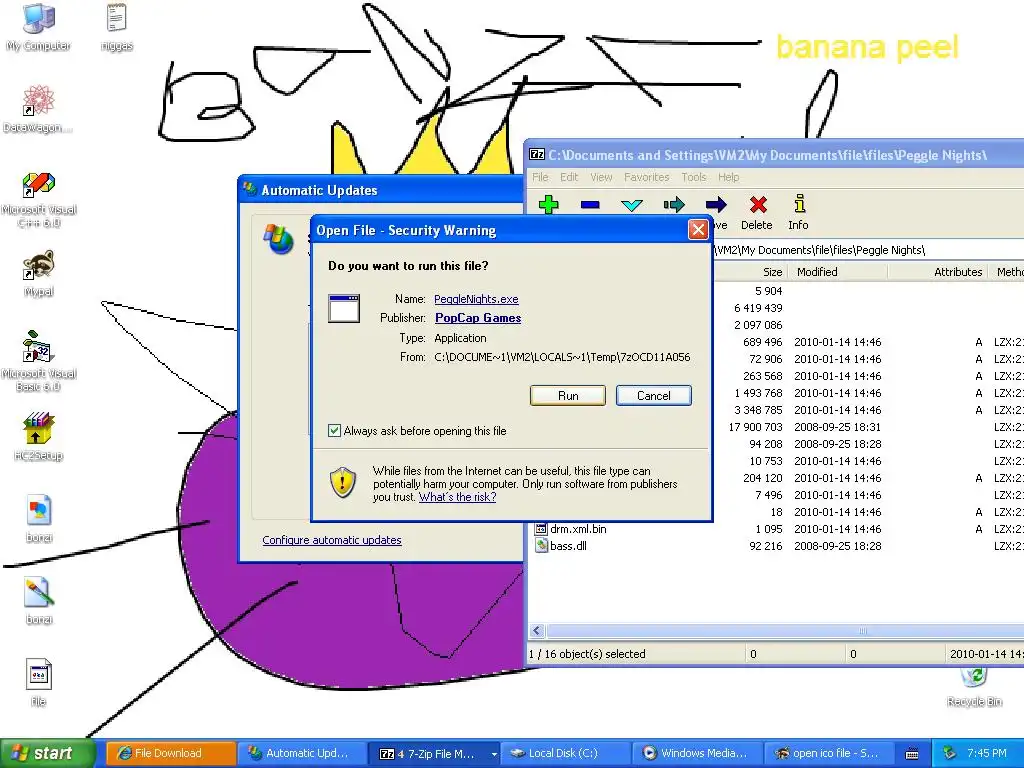Click the 7-Zip Test checkmark icon

(x=632, y=206)
